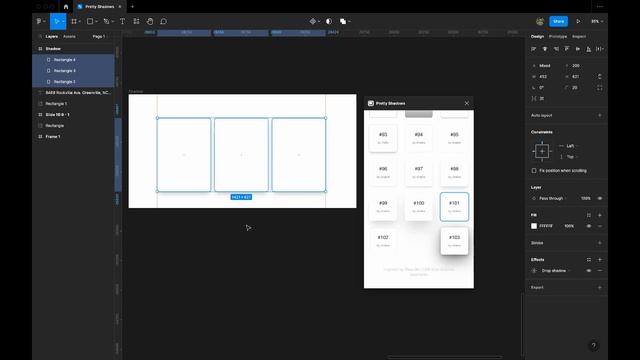Click the Boolean union icon
Image resolution: width=640 pixels, height=360 pixels.
point(343,21)
